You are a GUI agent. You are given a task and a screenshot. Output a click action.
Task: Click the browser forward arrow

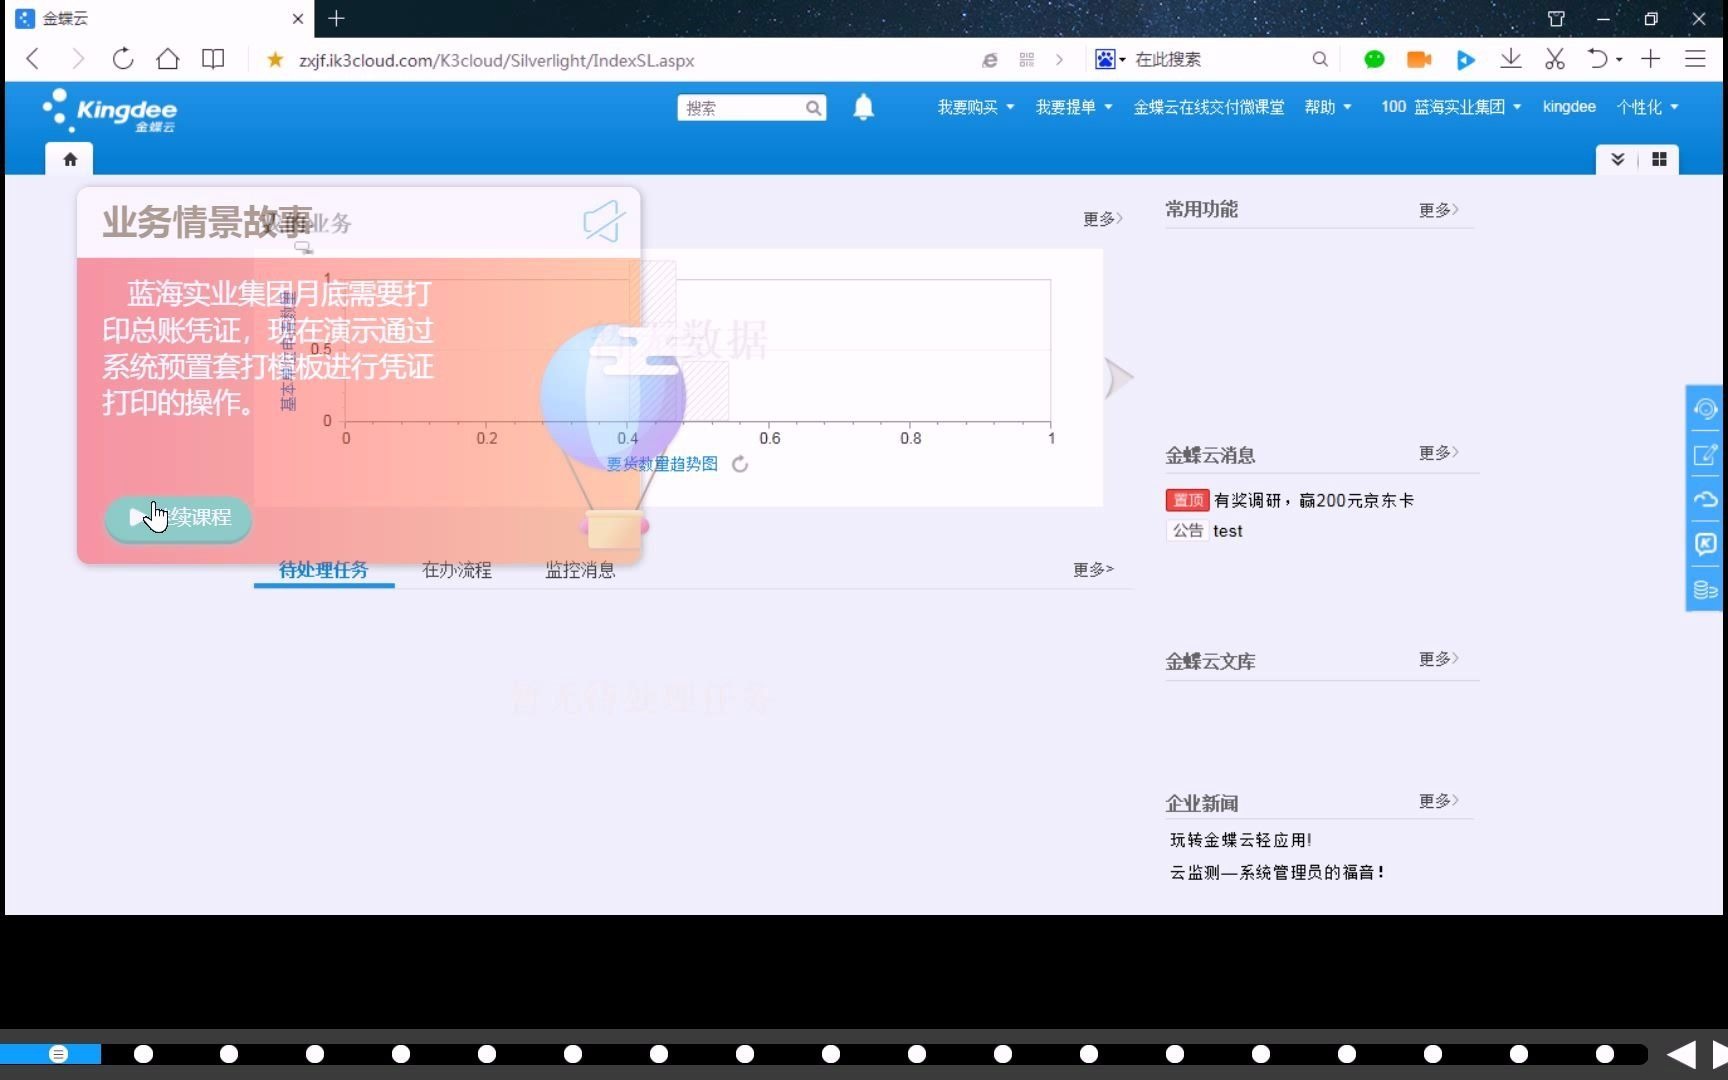(78, 59)
